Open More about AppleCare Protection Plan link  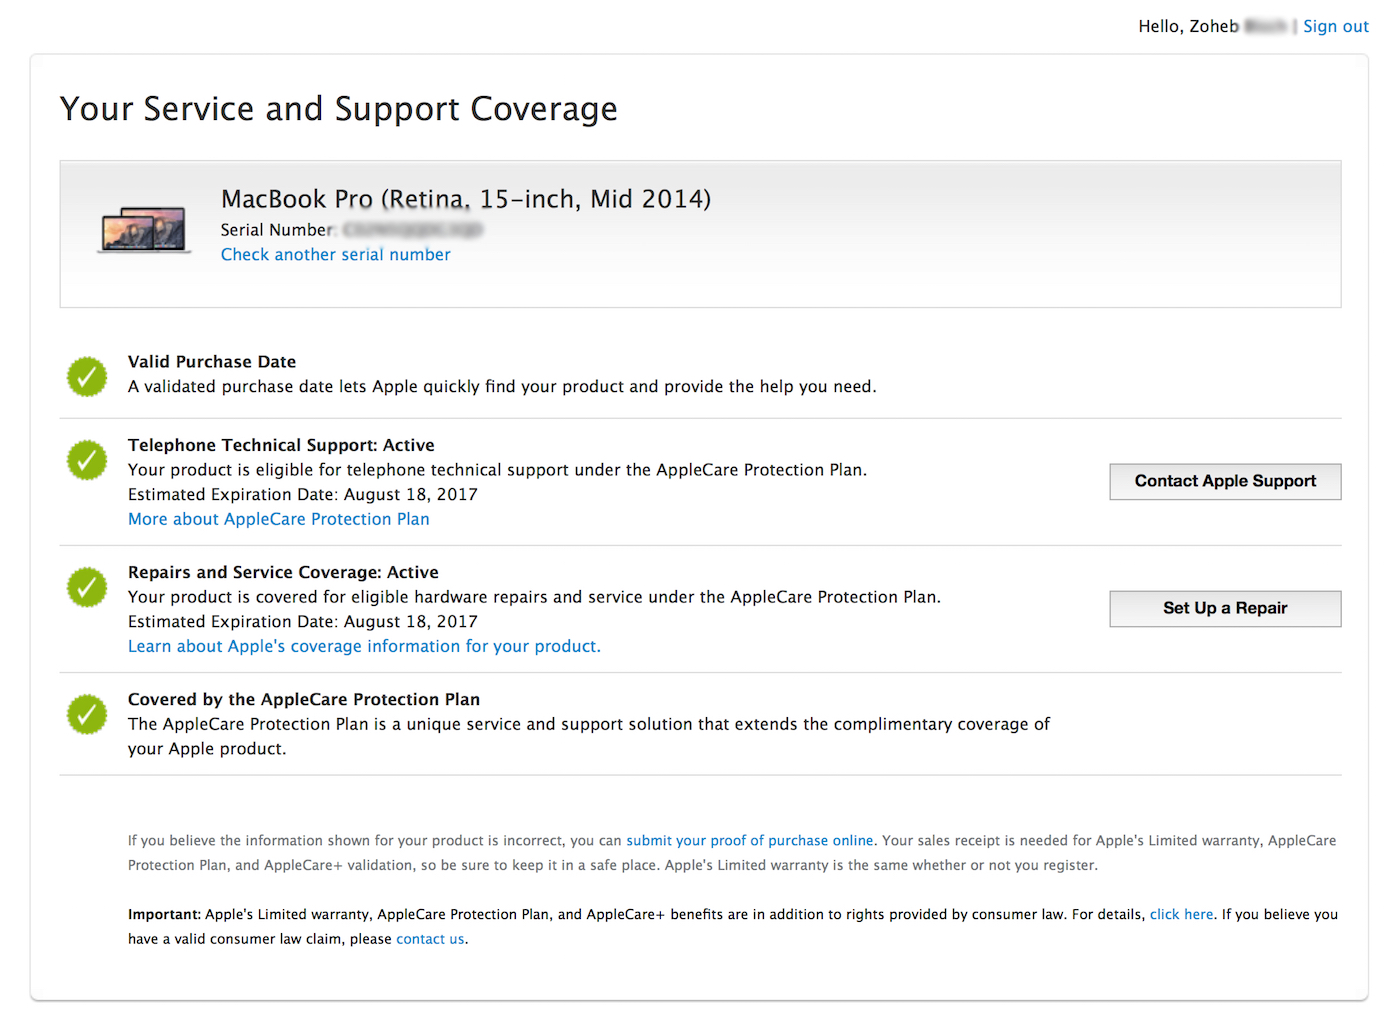(x=279, y=519)
